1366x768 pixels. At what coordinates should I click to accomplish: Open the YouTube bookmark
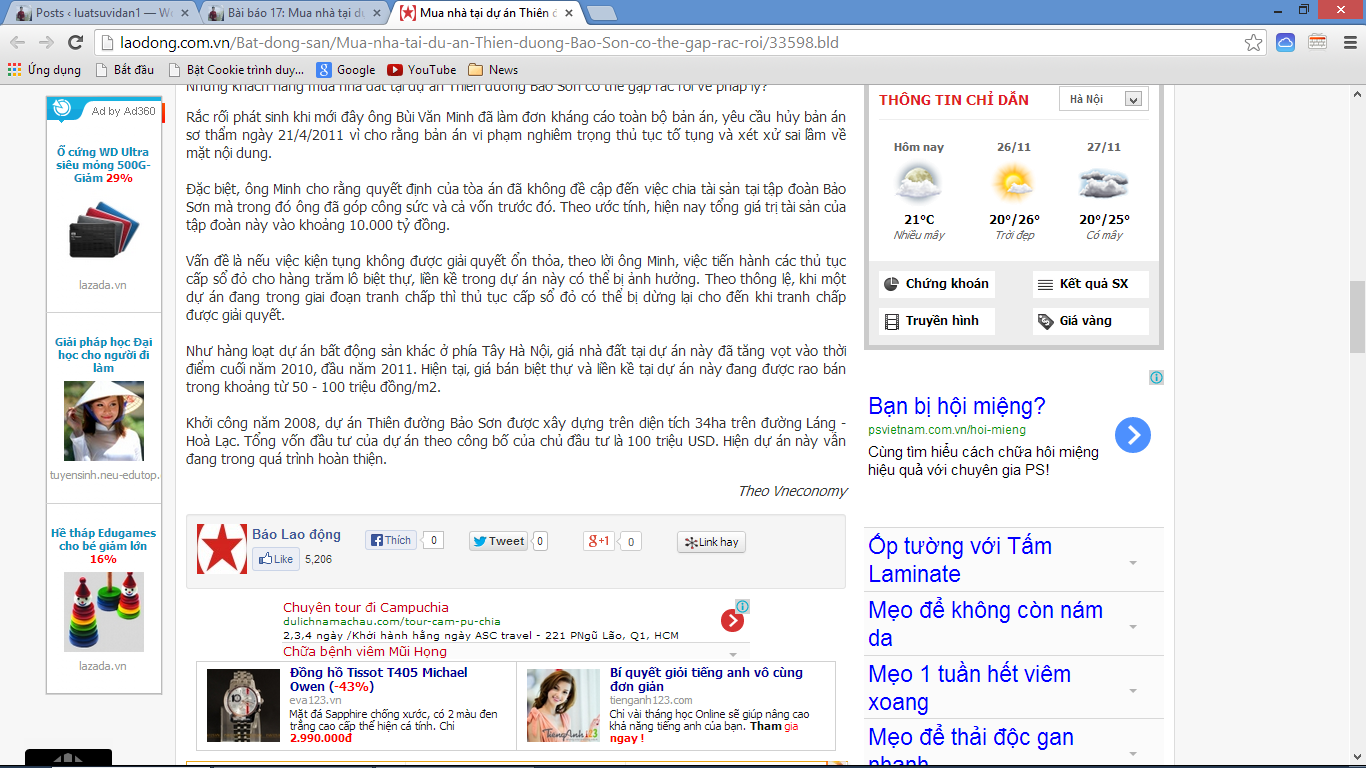pos(421,70)
